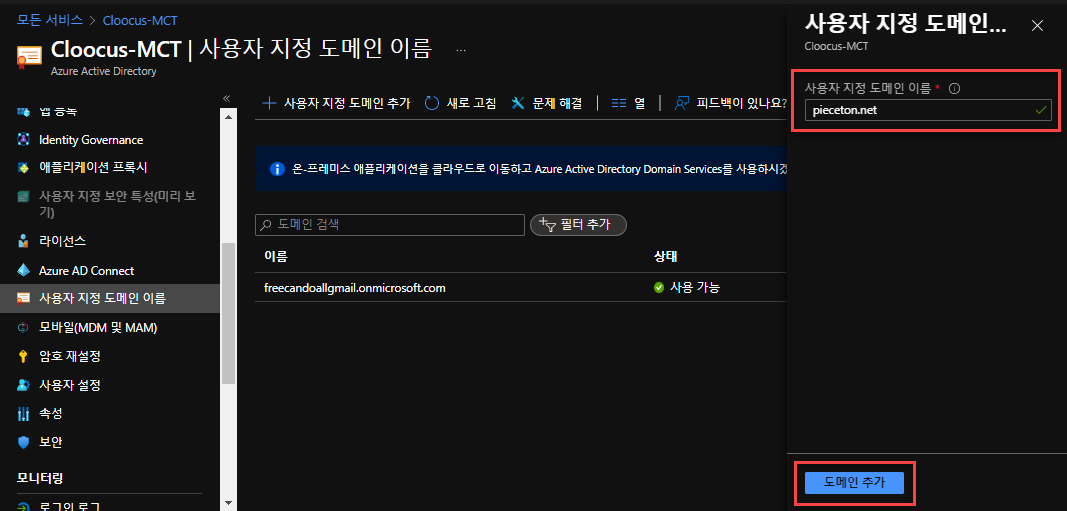The width and height of the screenshot is (1067, 511).
Task: Click 문제 해결 toolbar label
Action: (557, 103)
